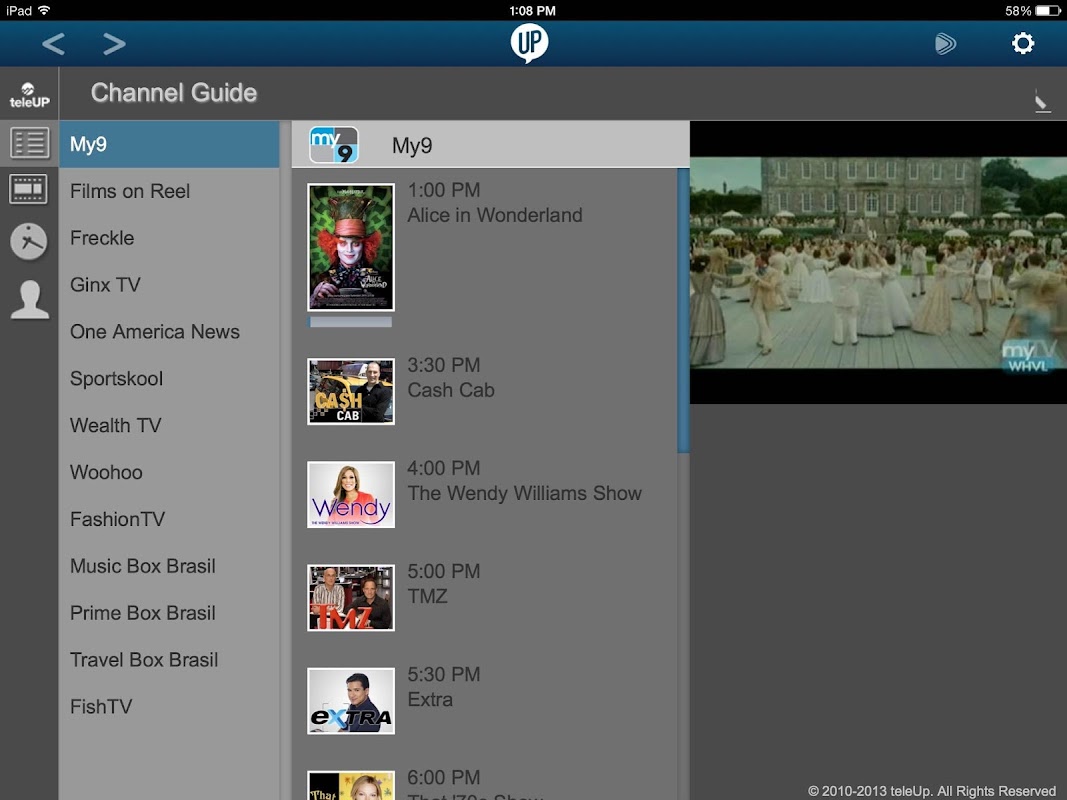Choose Wealth TV channel
This screenshot has width=1067, height=800.
pos(169,426)
